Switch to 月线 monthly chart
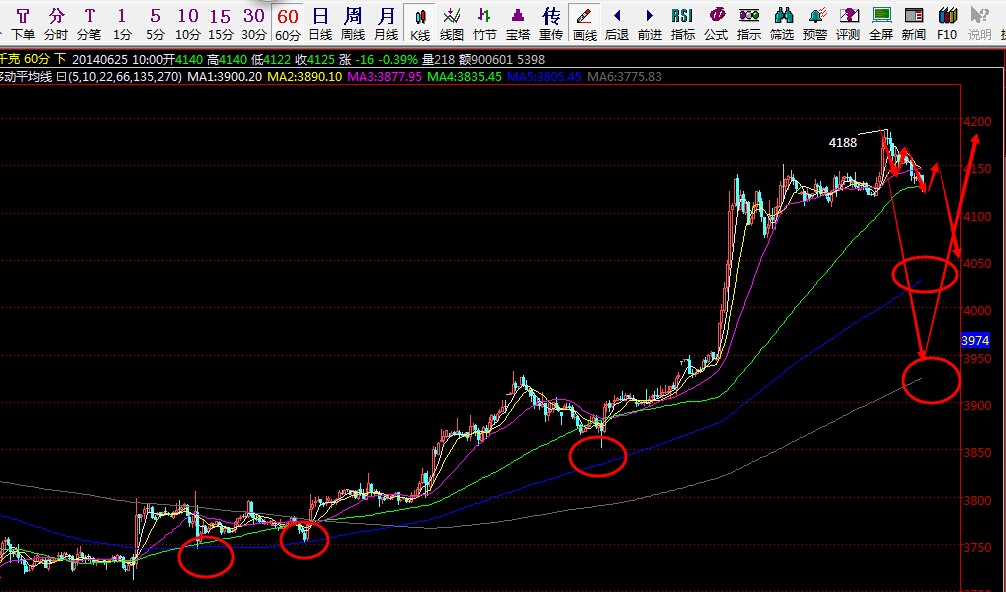1006x592 pixels. (x=386, y=24)
